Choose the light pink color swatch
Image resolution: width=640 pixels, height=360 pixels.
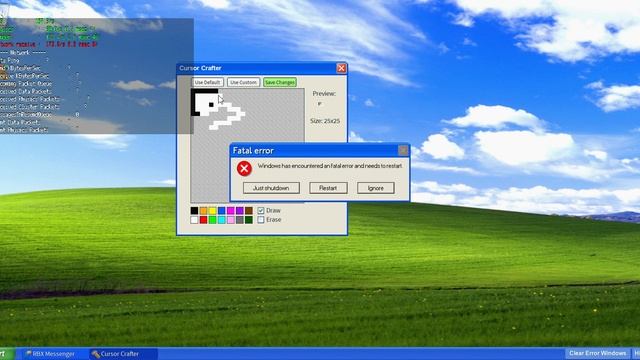[231, 220]
